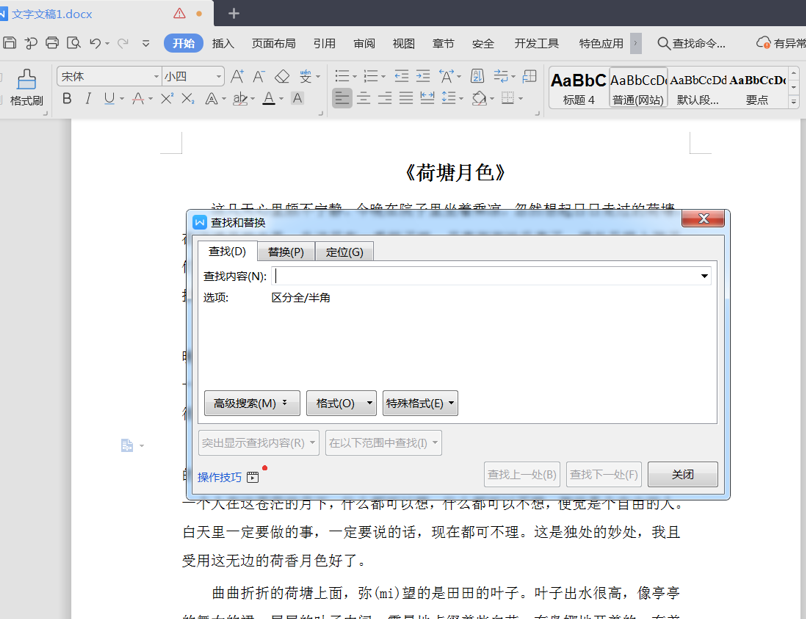Center align text
This screenshot has height=619, width=806.
pos(363,98)
